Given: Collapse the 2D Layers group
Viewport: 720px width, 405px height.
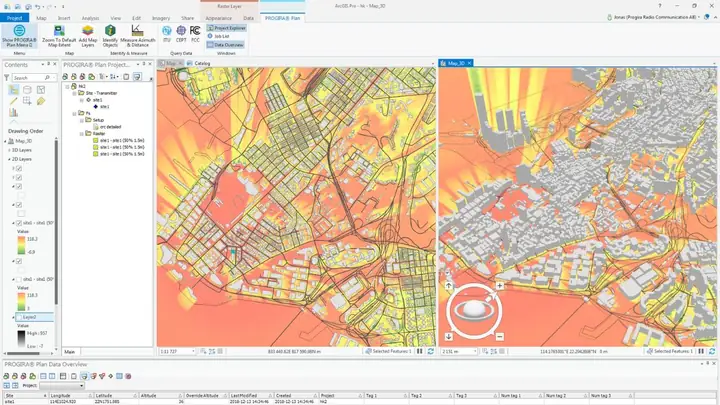Looking at the screenshot, I should pyautogui.click(x=9, y=159).
